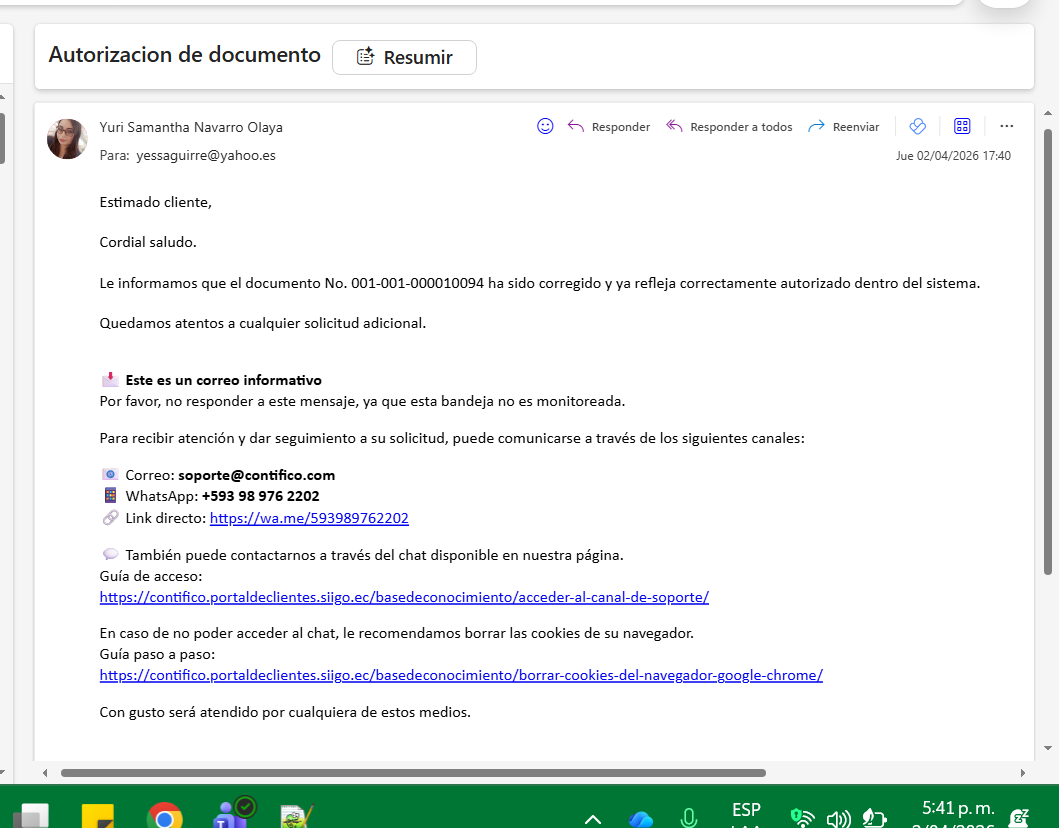Image resolution: width=1059 pixels, height=828 pixels.
Task: Click the OneDrive cloud tray icon
Action: 640,819
